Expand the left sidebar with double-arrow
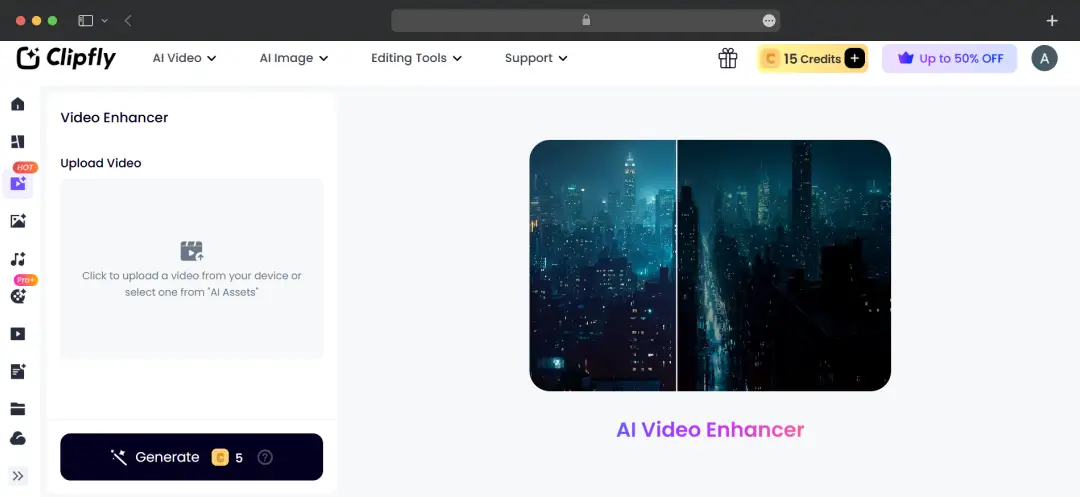The image size is (1080, 497). coord(18,476)
